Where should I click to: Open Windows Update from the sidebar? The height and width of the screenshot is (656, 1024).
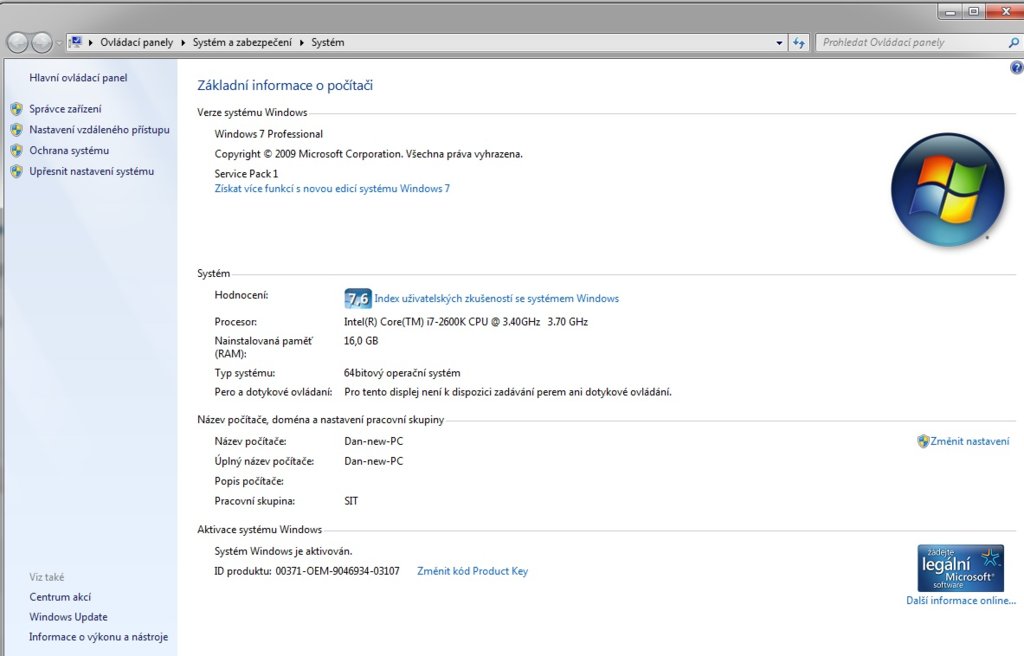coord(68,617)
